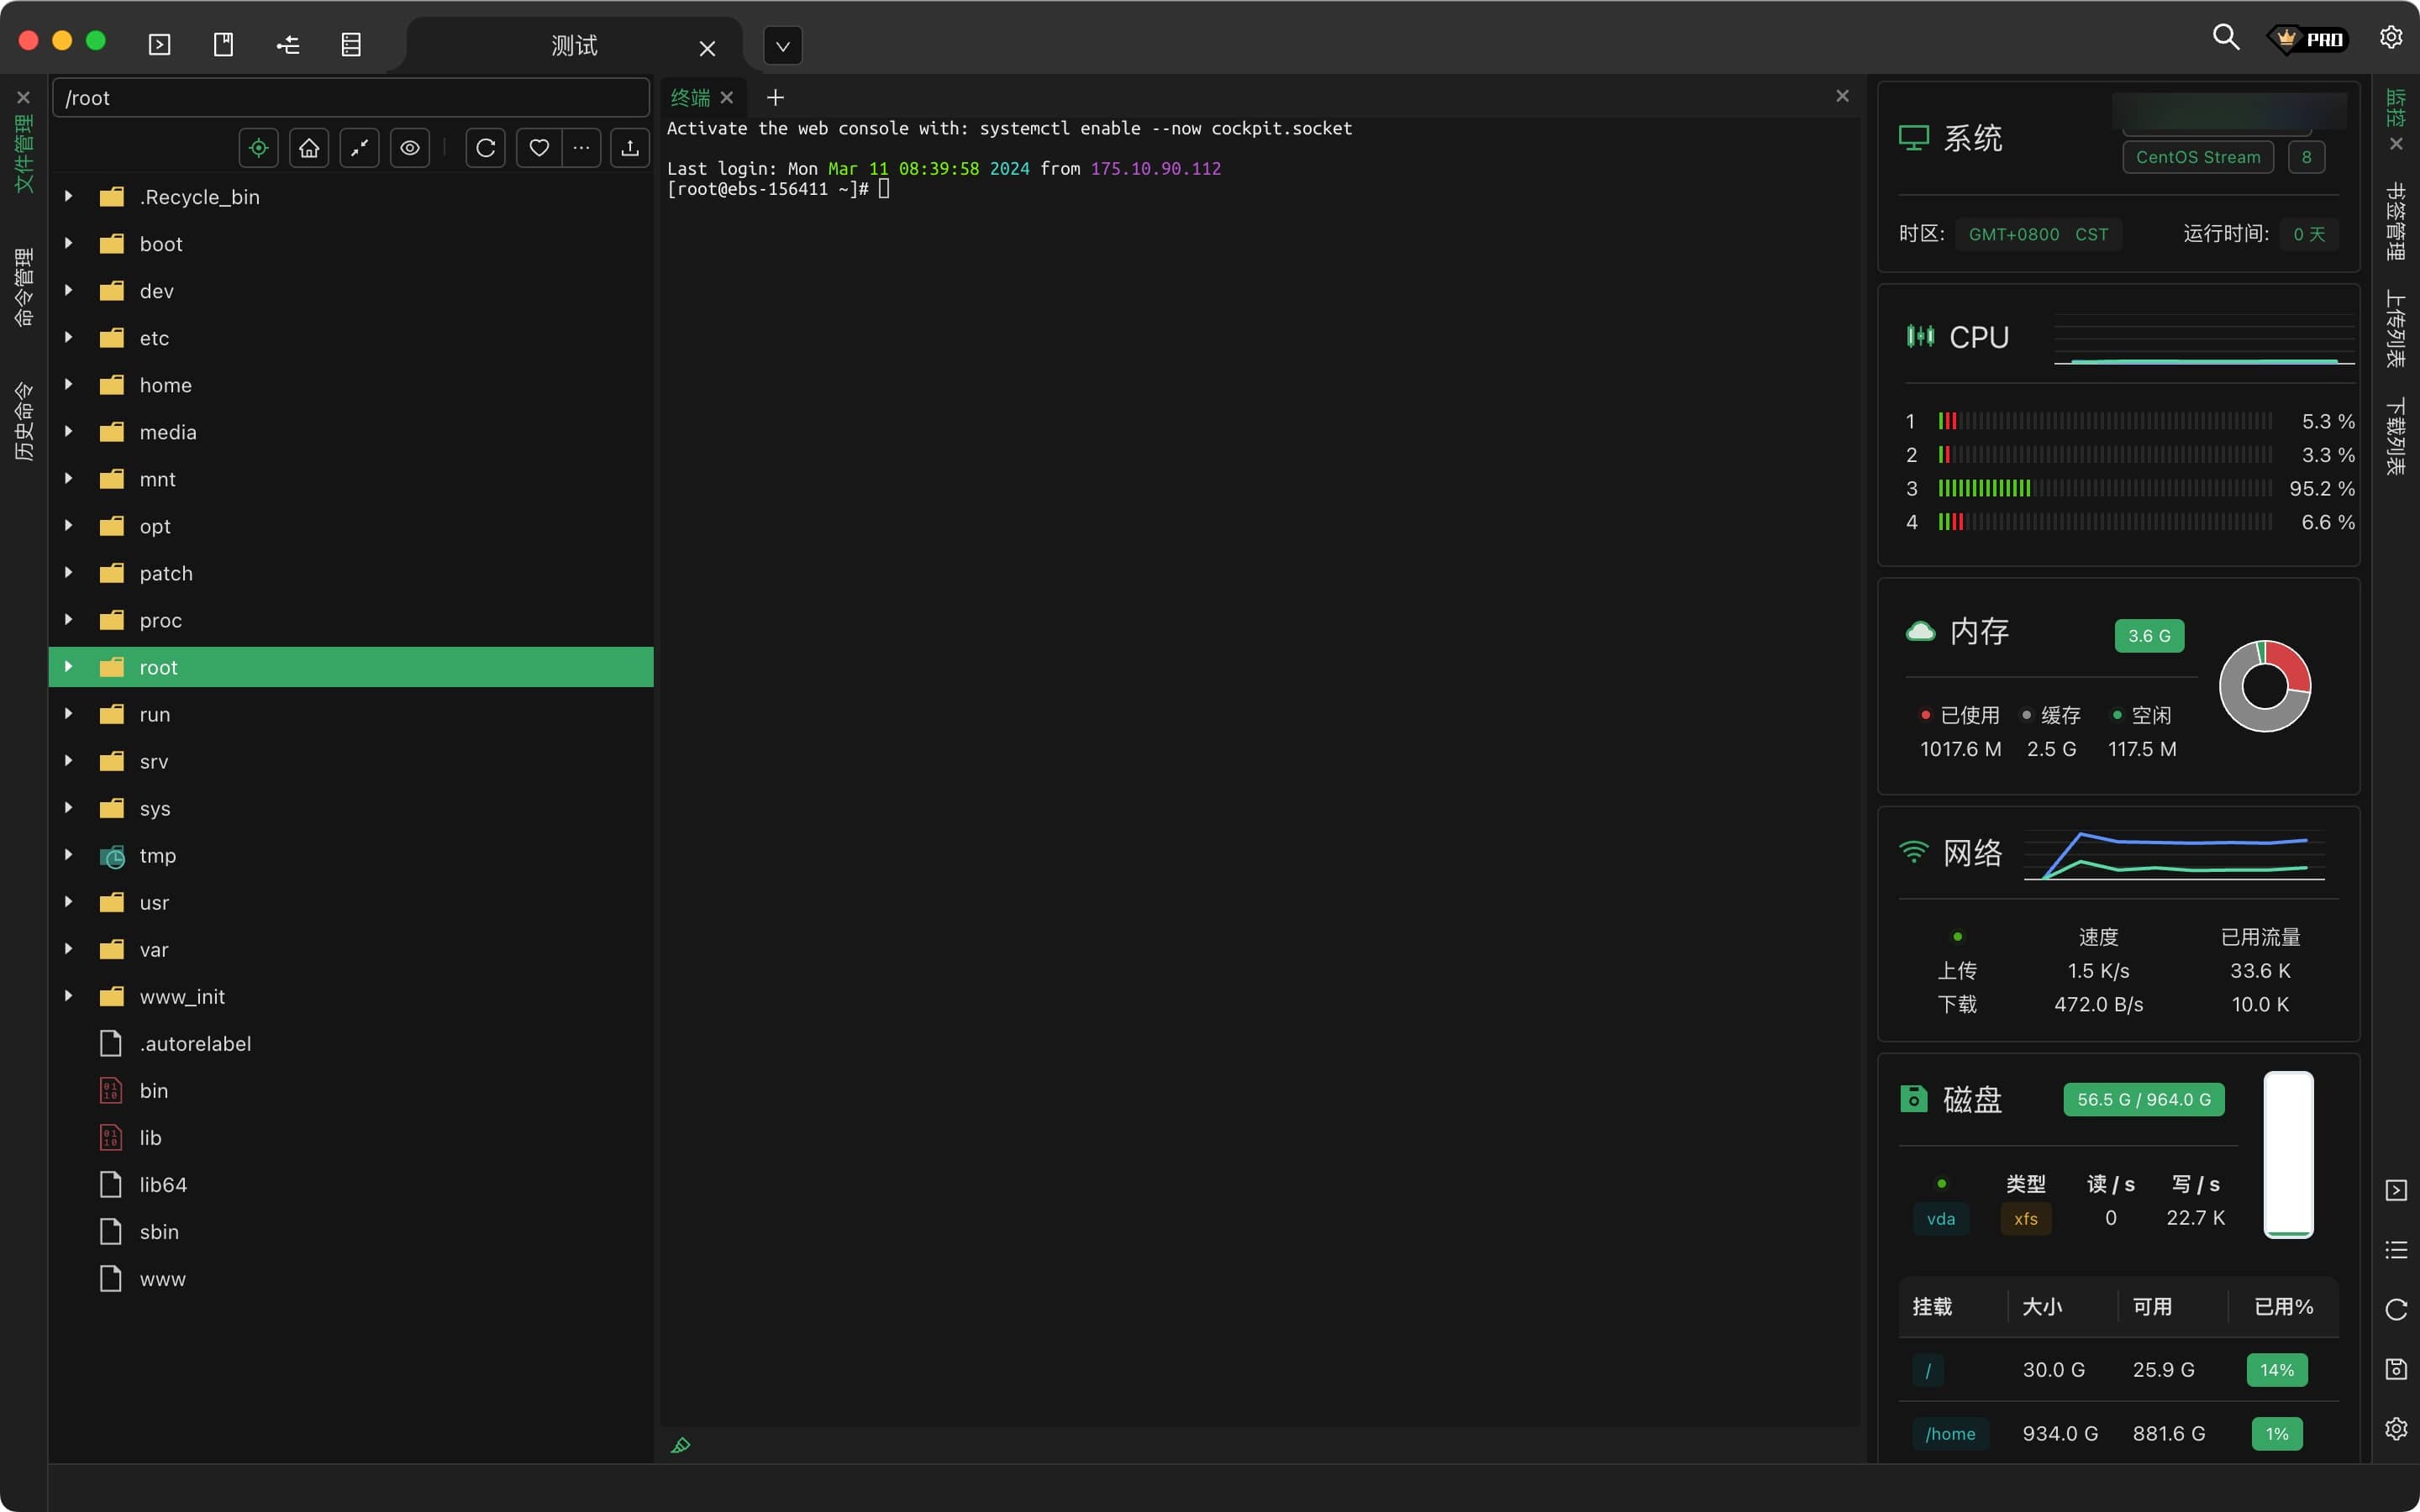The height and width of the screenshot is (1512, 2420).
Task: Open the 上传列表 side tab
Action: 2396,329
